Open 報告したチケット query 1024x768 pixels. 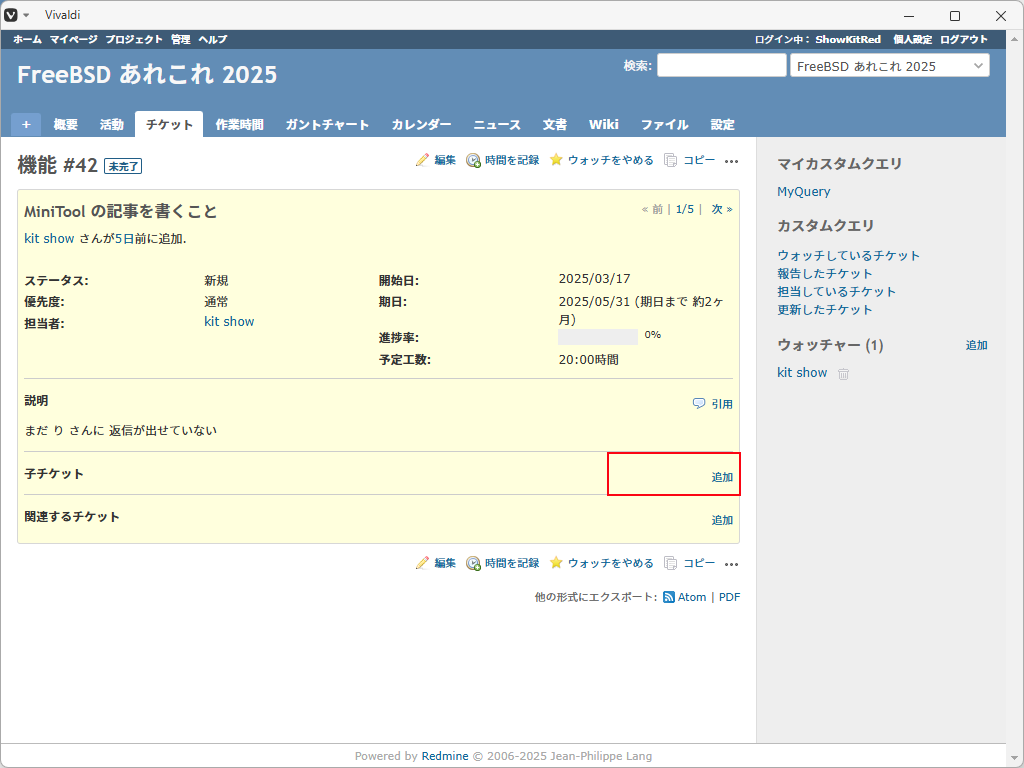pos(824,274)
